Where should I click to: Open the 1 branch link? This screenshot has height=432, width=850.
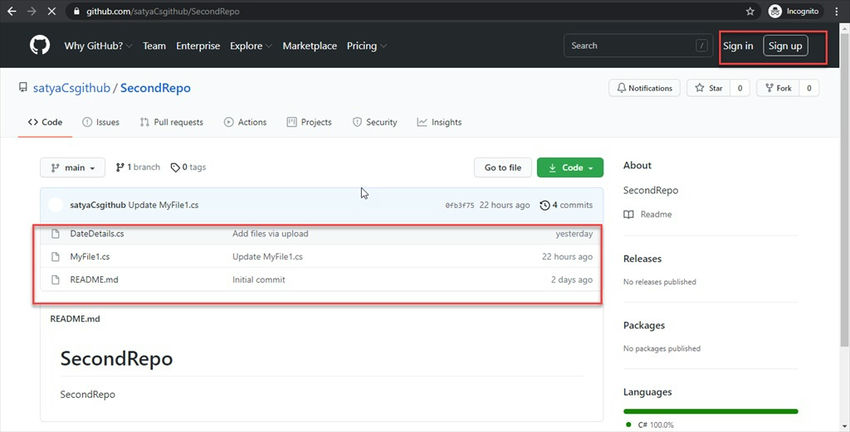(138, 167)
